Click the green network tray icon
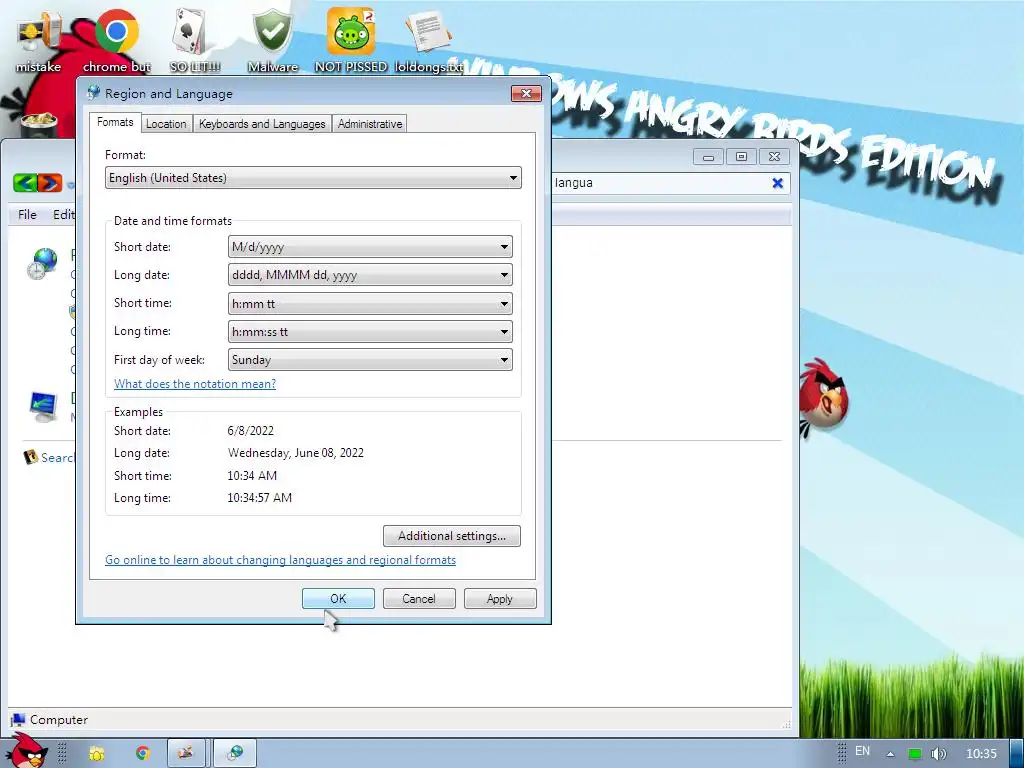The width and height of the screenshot is (1024, 768). pos(915,754)
